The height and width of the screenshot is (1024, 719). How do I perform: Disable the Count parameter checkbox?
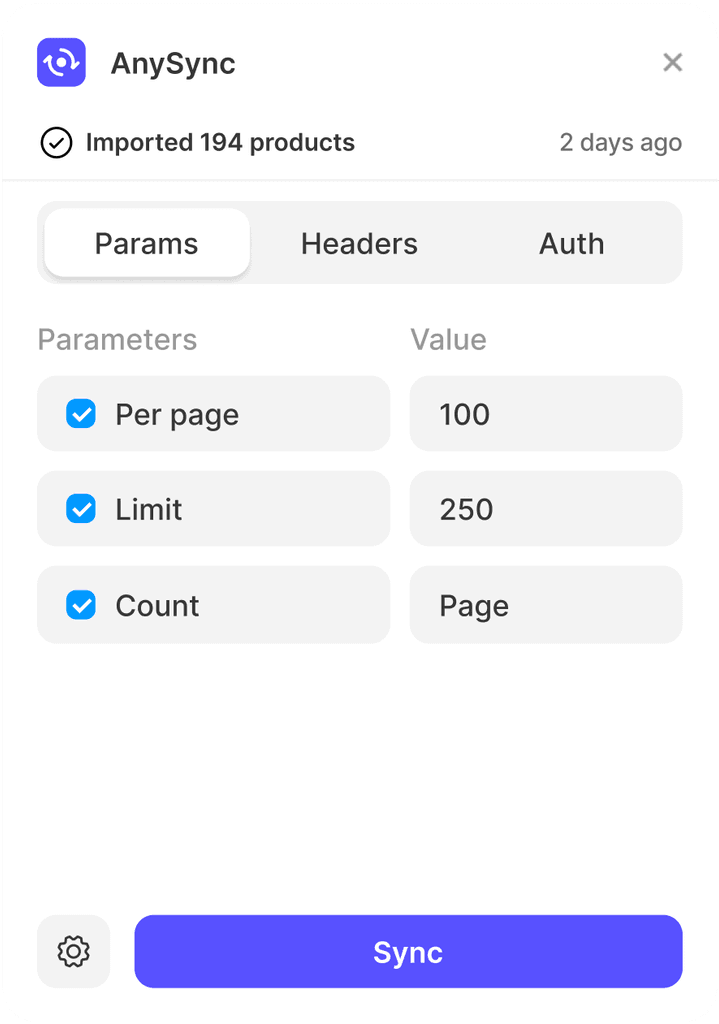(x=81, y=605)
